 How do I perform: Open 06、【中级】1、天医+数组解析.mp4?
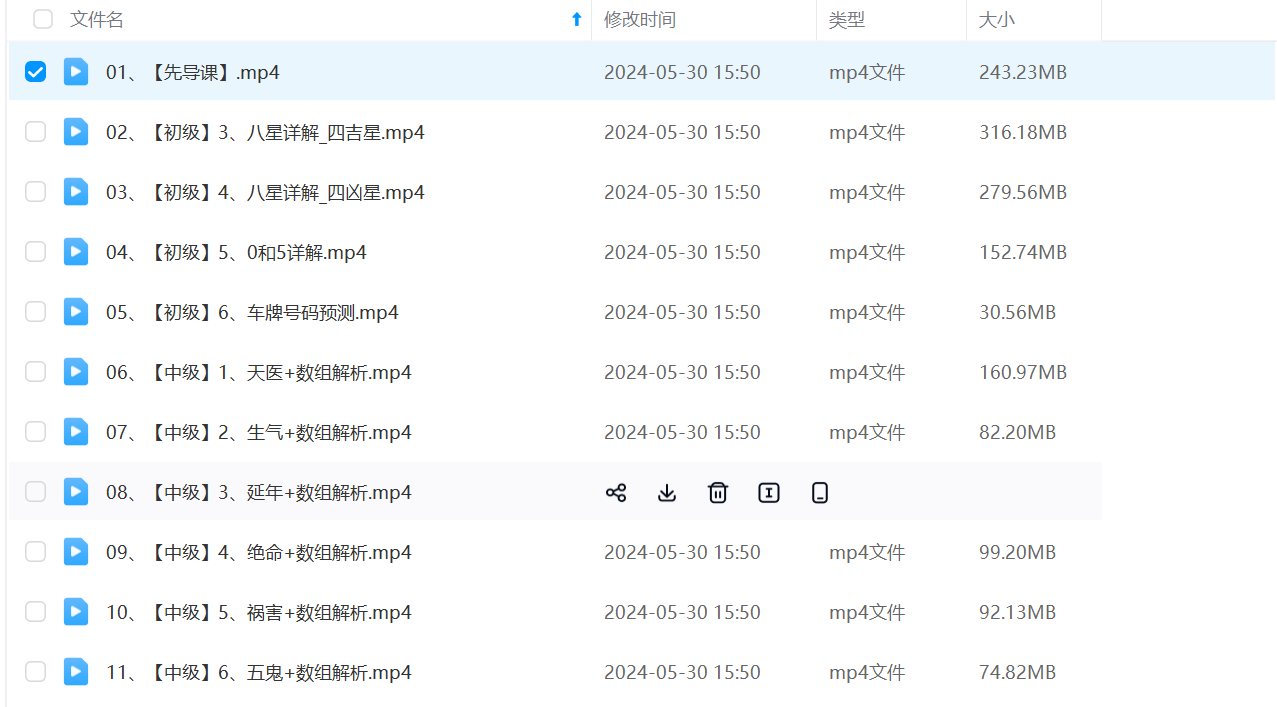coord(258,372)
